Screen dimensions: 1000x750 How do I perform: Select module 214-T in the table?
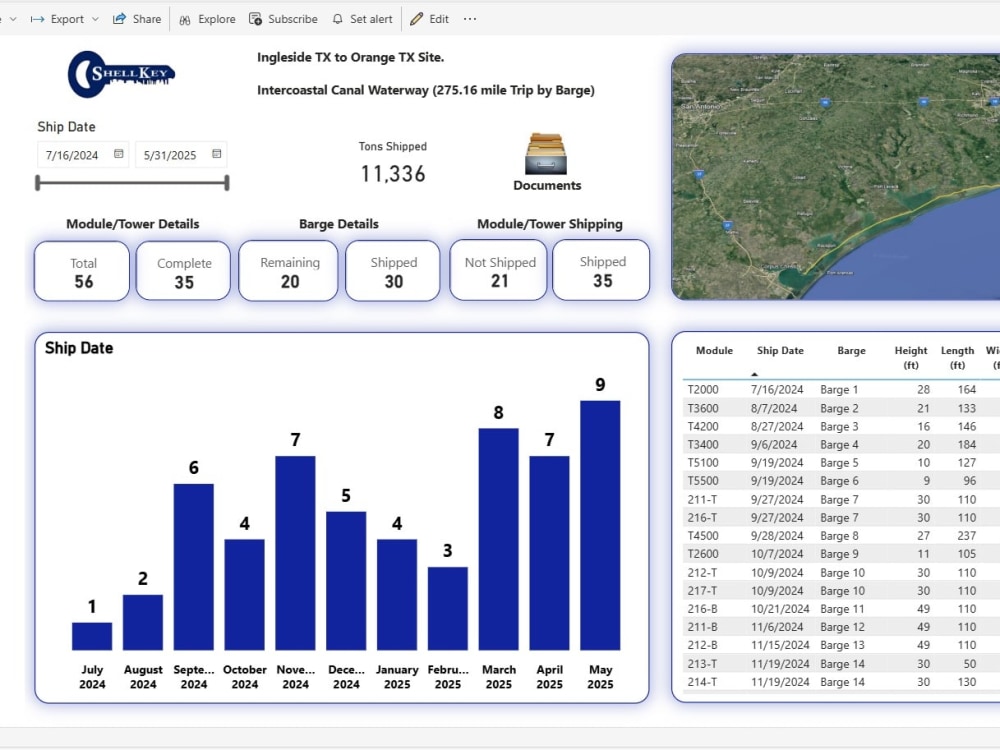click(x=702, y=682)
